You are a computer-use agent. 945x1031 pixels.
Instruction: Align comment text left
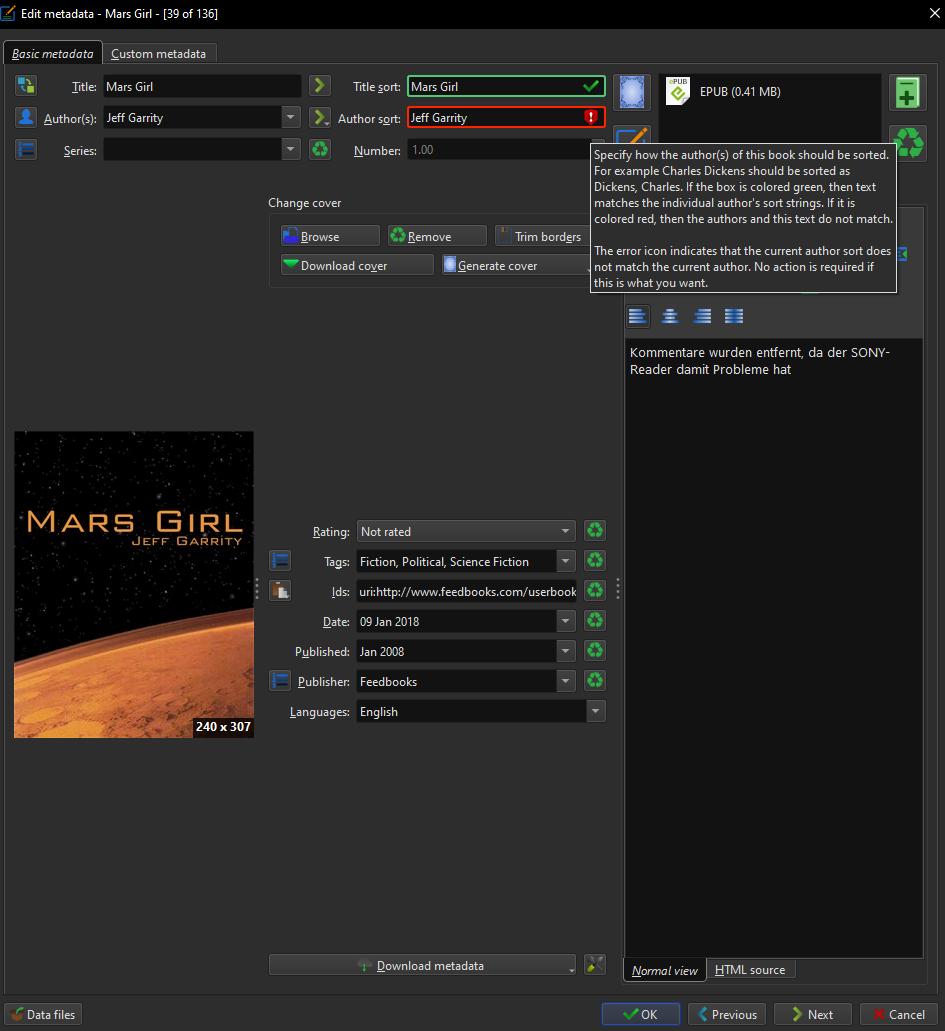[x=637, y=316]
